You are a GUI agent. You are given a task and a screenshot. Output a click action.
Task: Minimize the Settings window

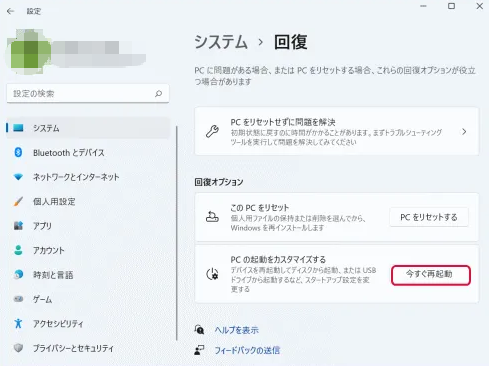click(423, 6)
